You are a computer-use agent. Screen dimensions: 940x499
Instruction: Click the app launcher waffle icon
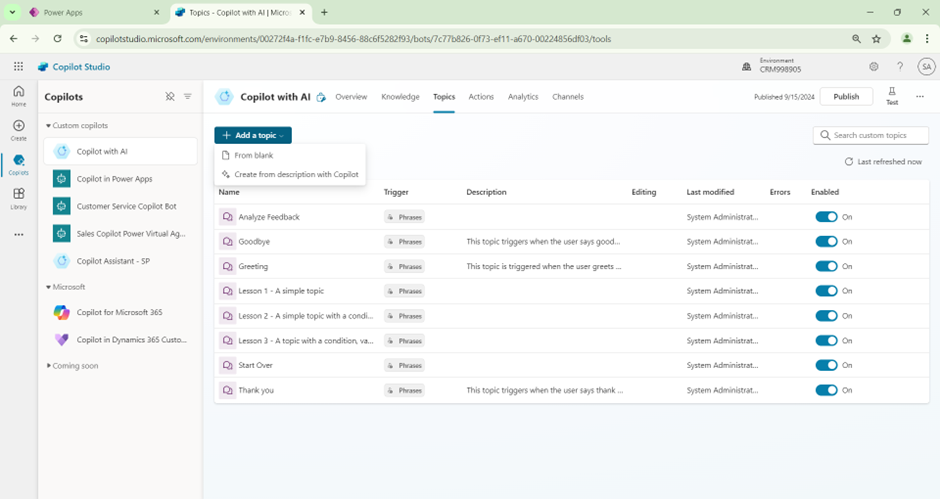[18, 67]
